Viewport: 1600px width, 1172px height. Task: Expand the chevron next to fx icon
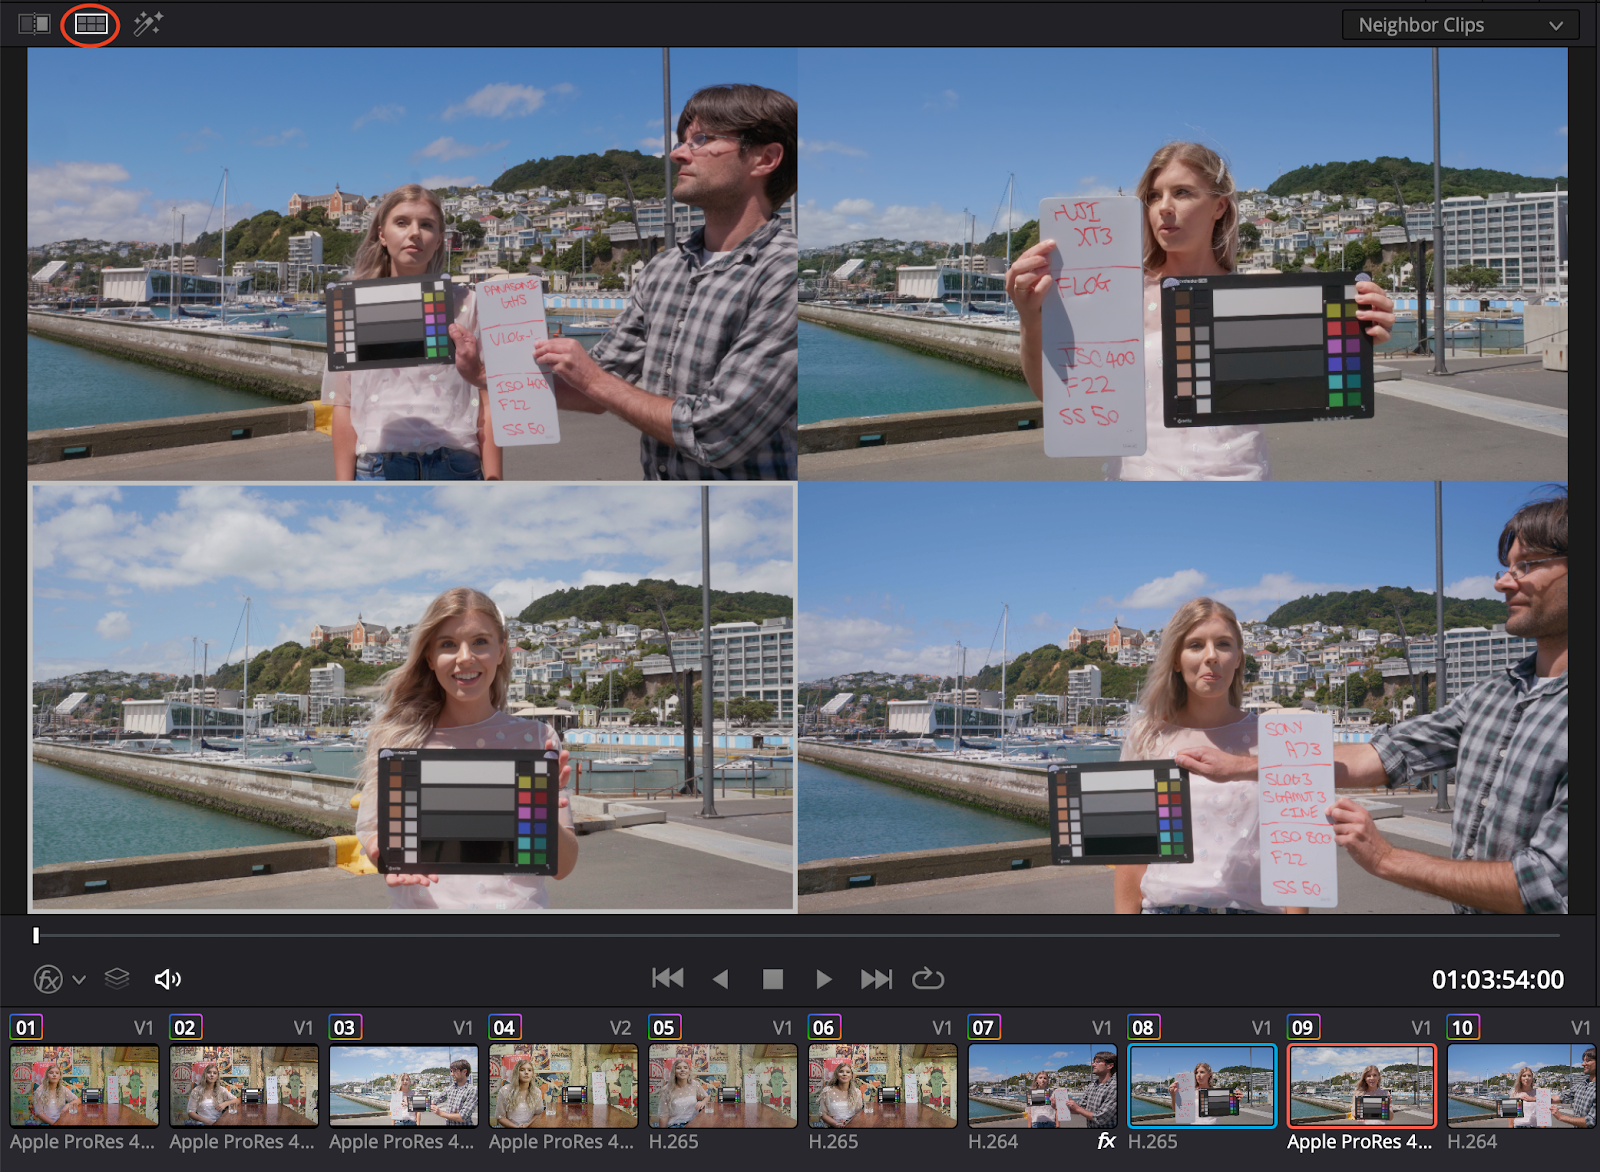[79, 980]
